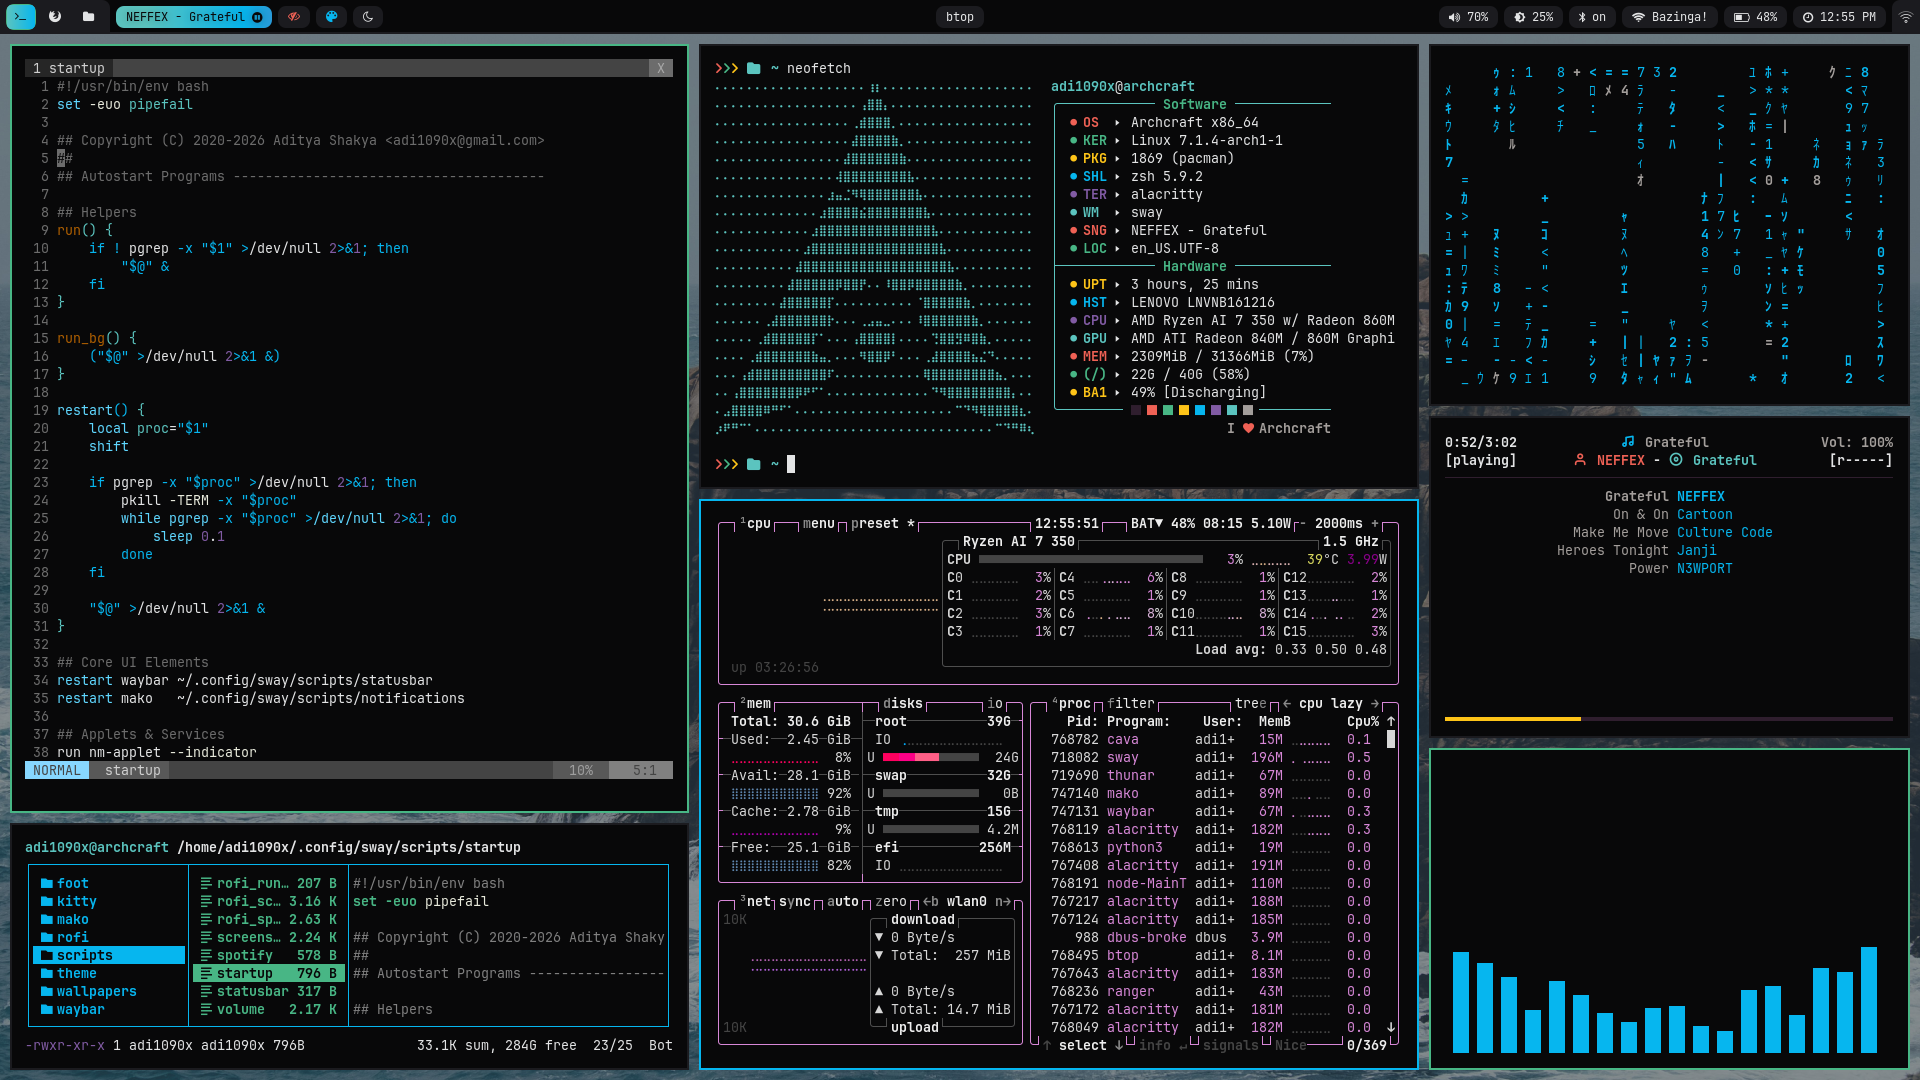
Task: Click the info option in btop footer
Action: 1155,1045
